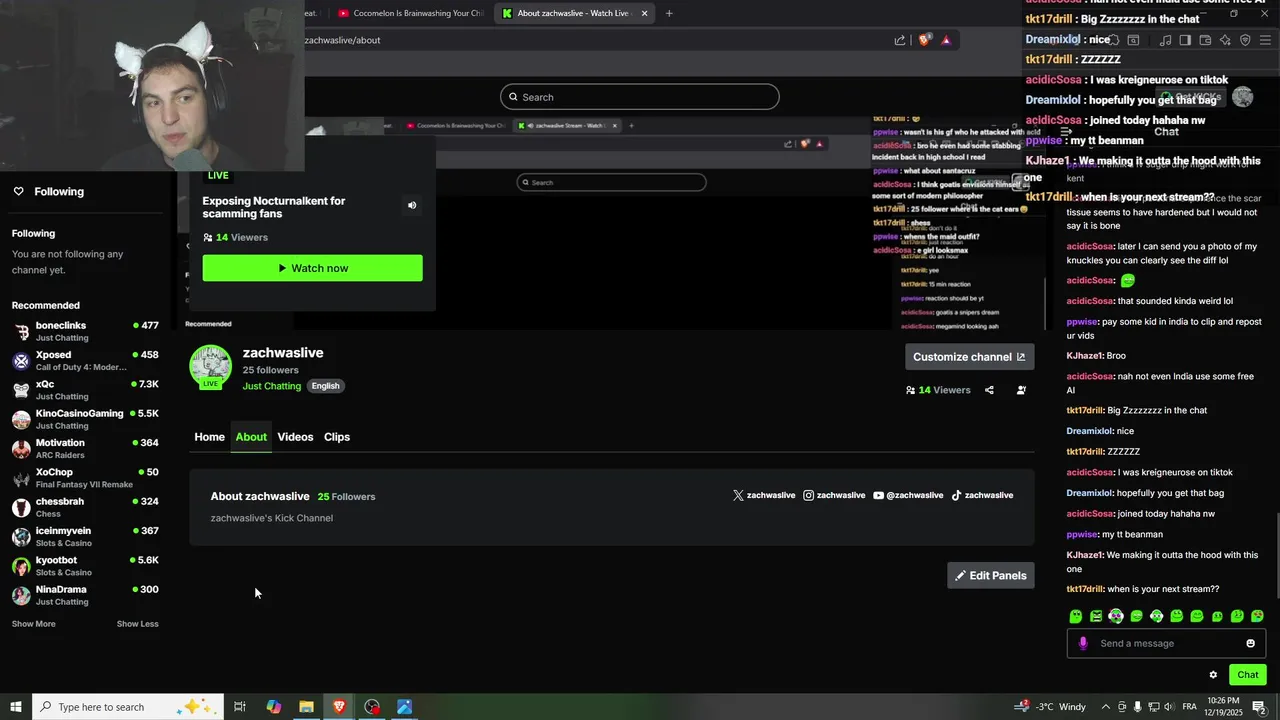The width and height of the screenshot is (1280, 720).
Task: Mute the live preview via speaker icon
Action: [412, 205]
